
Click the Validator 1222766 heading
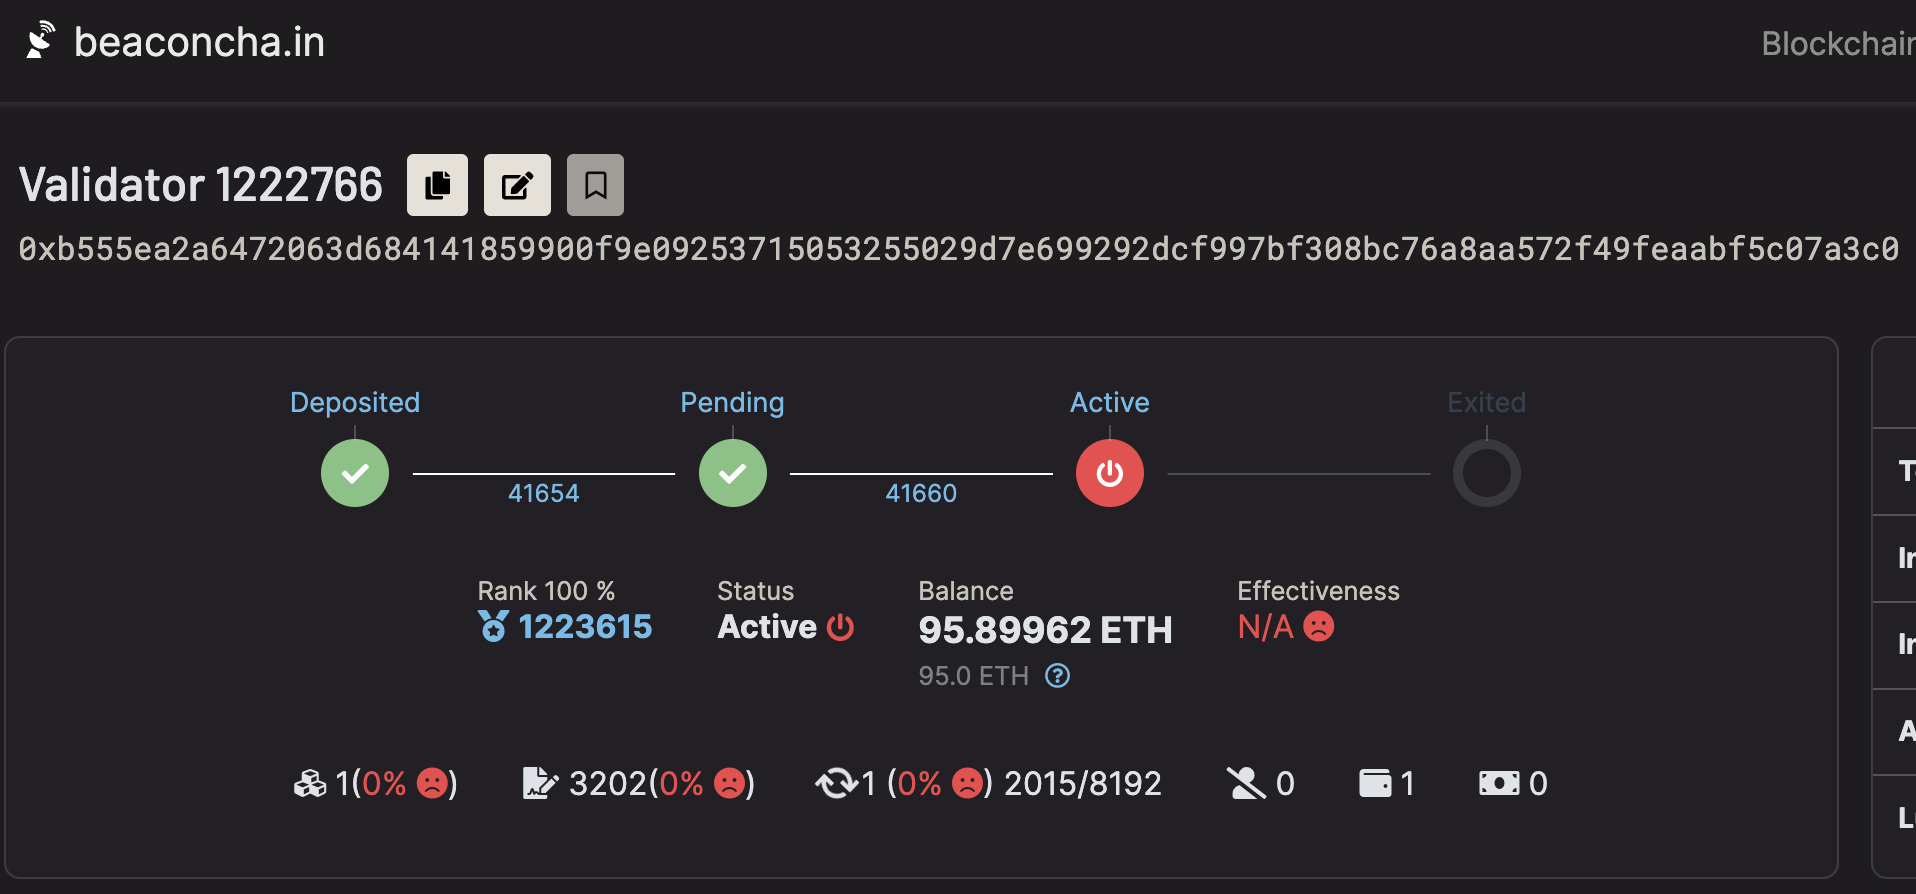(200, 185)
